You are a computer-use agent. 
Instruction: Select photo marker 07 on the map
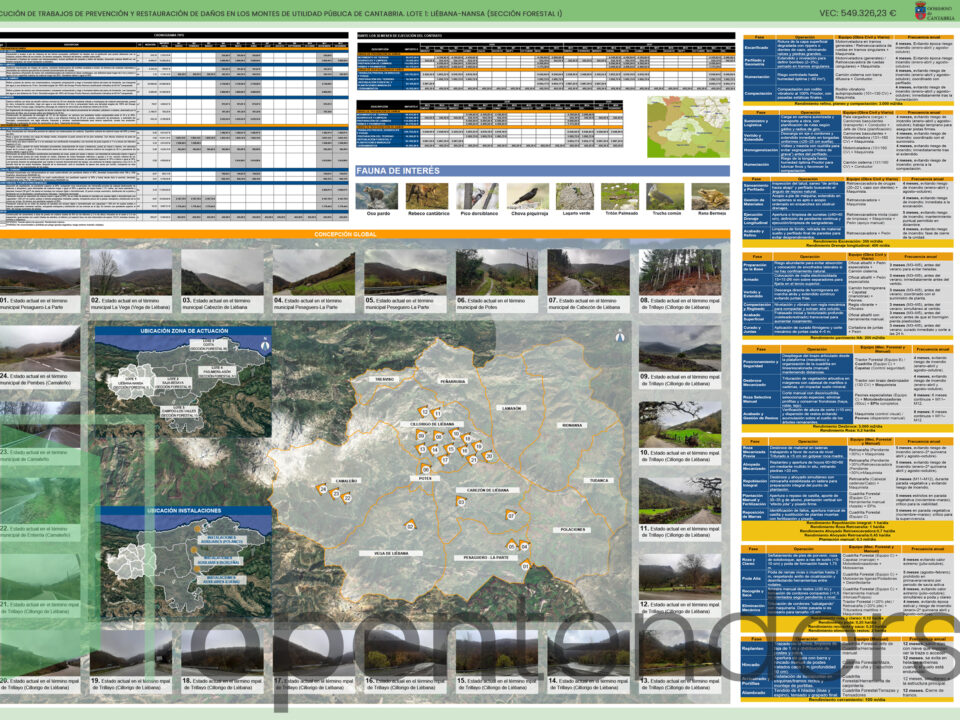[511, 515]
